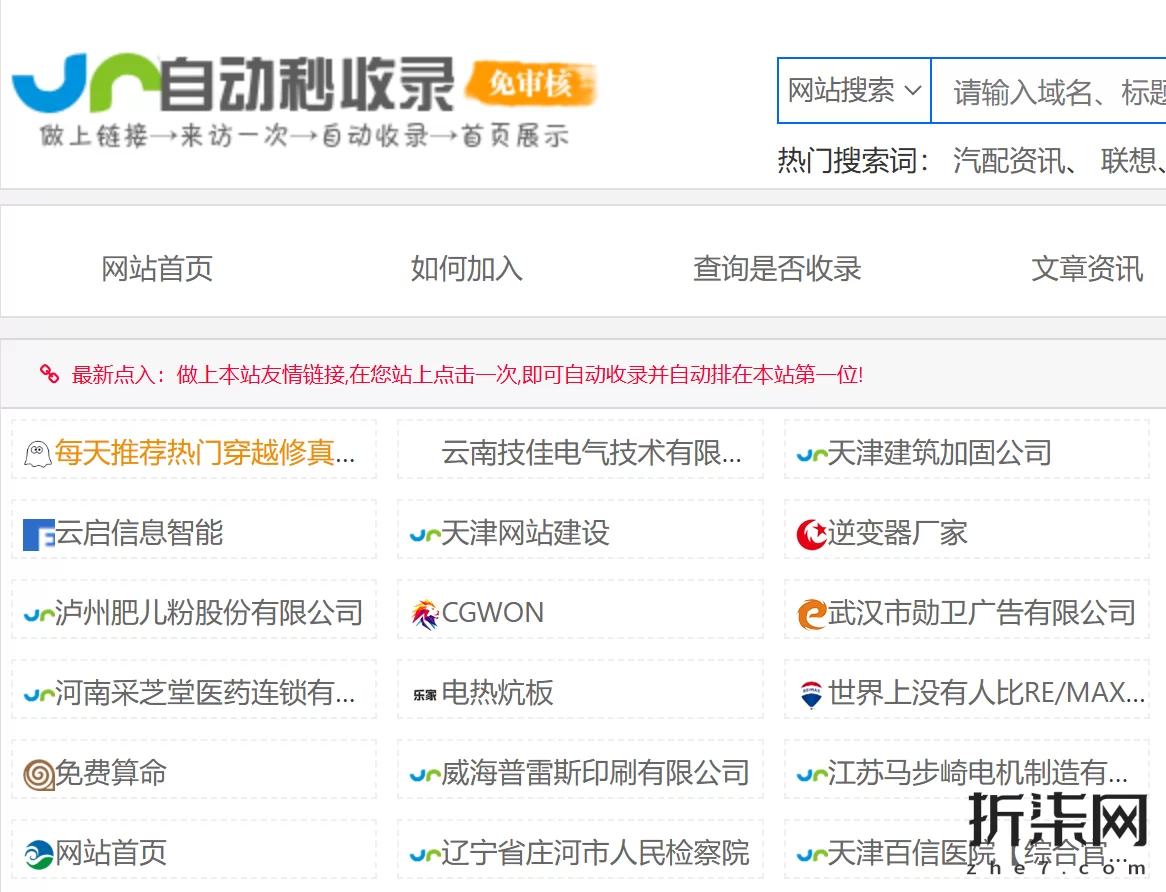Viewport: 1166px width, 892px height.
Task: Switch to the 文章资讯 navigation tab
Action: point(1087,268)
